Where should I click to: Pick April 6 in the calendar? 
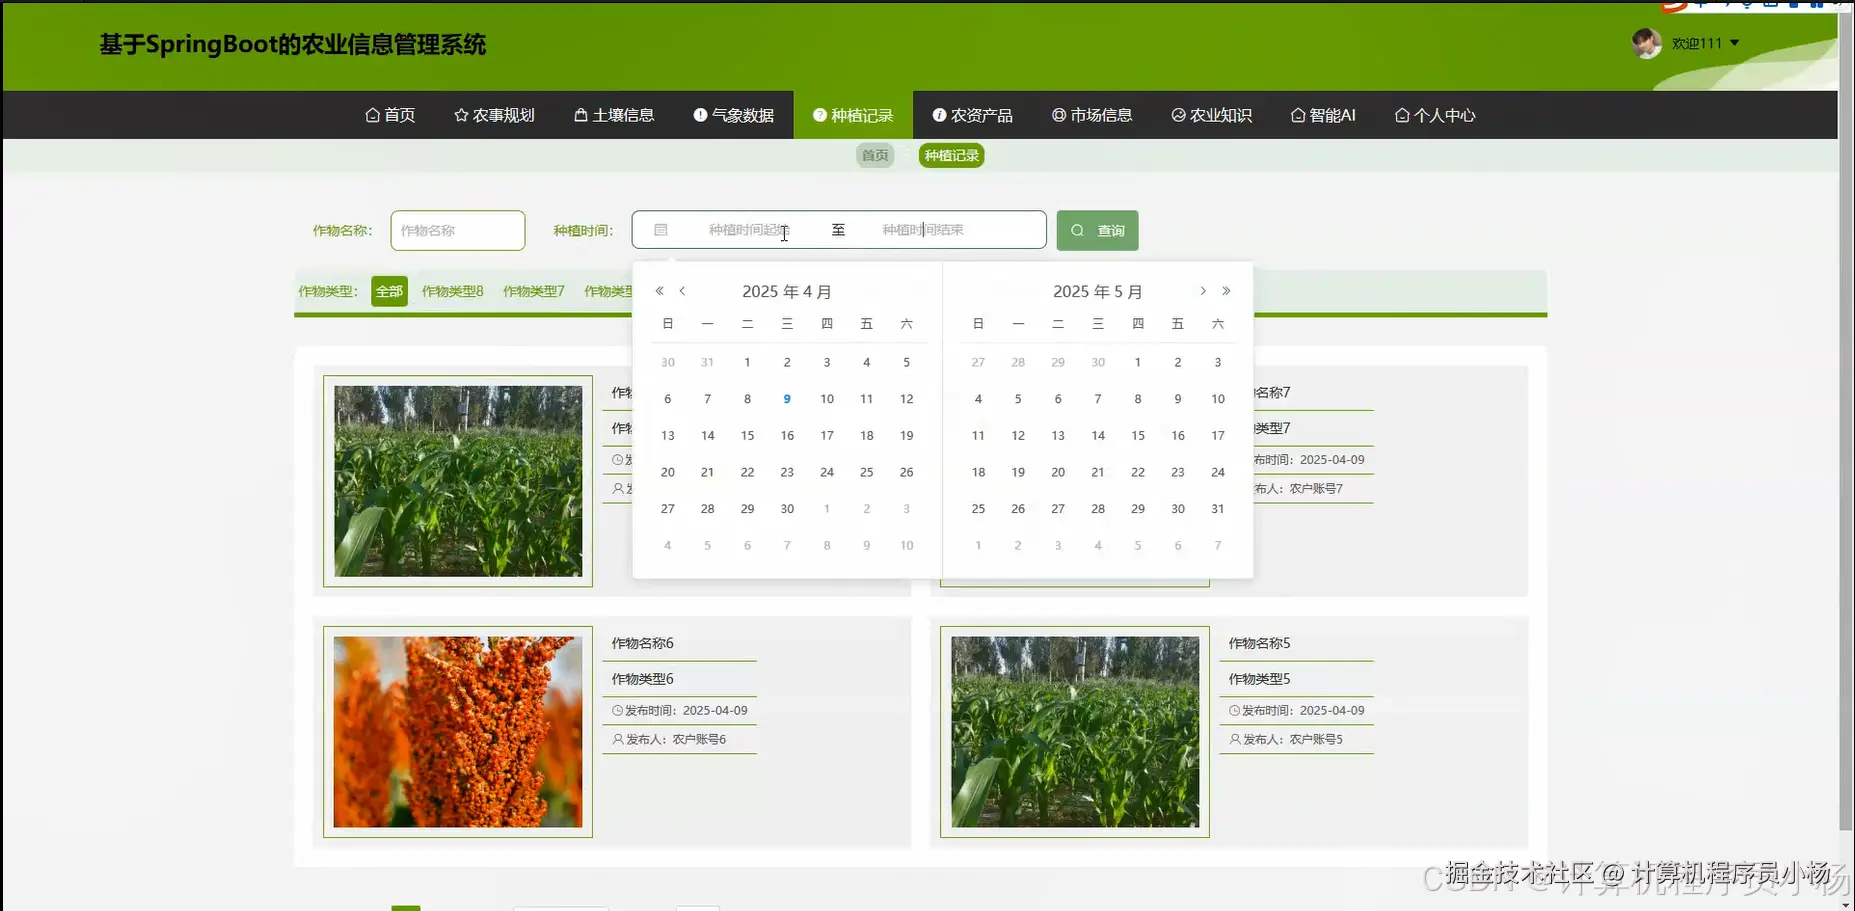[x=668, y=399]
